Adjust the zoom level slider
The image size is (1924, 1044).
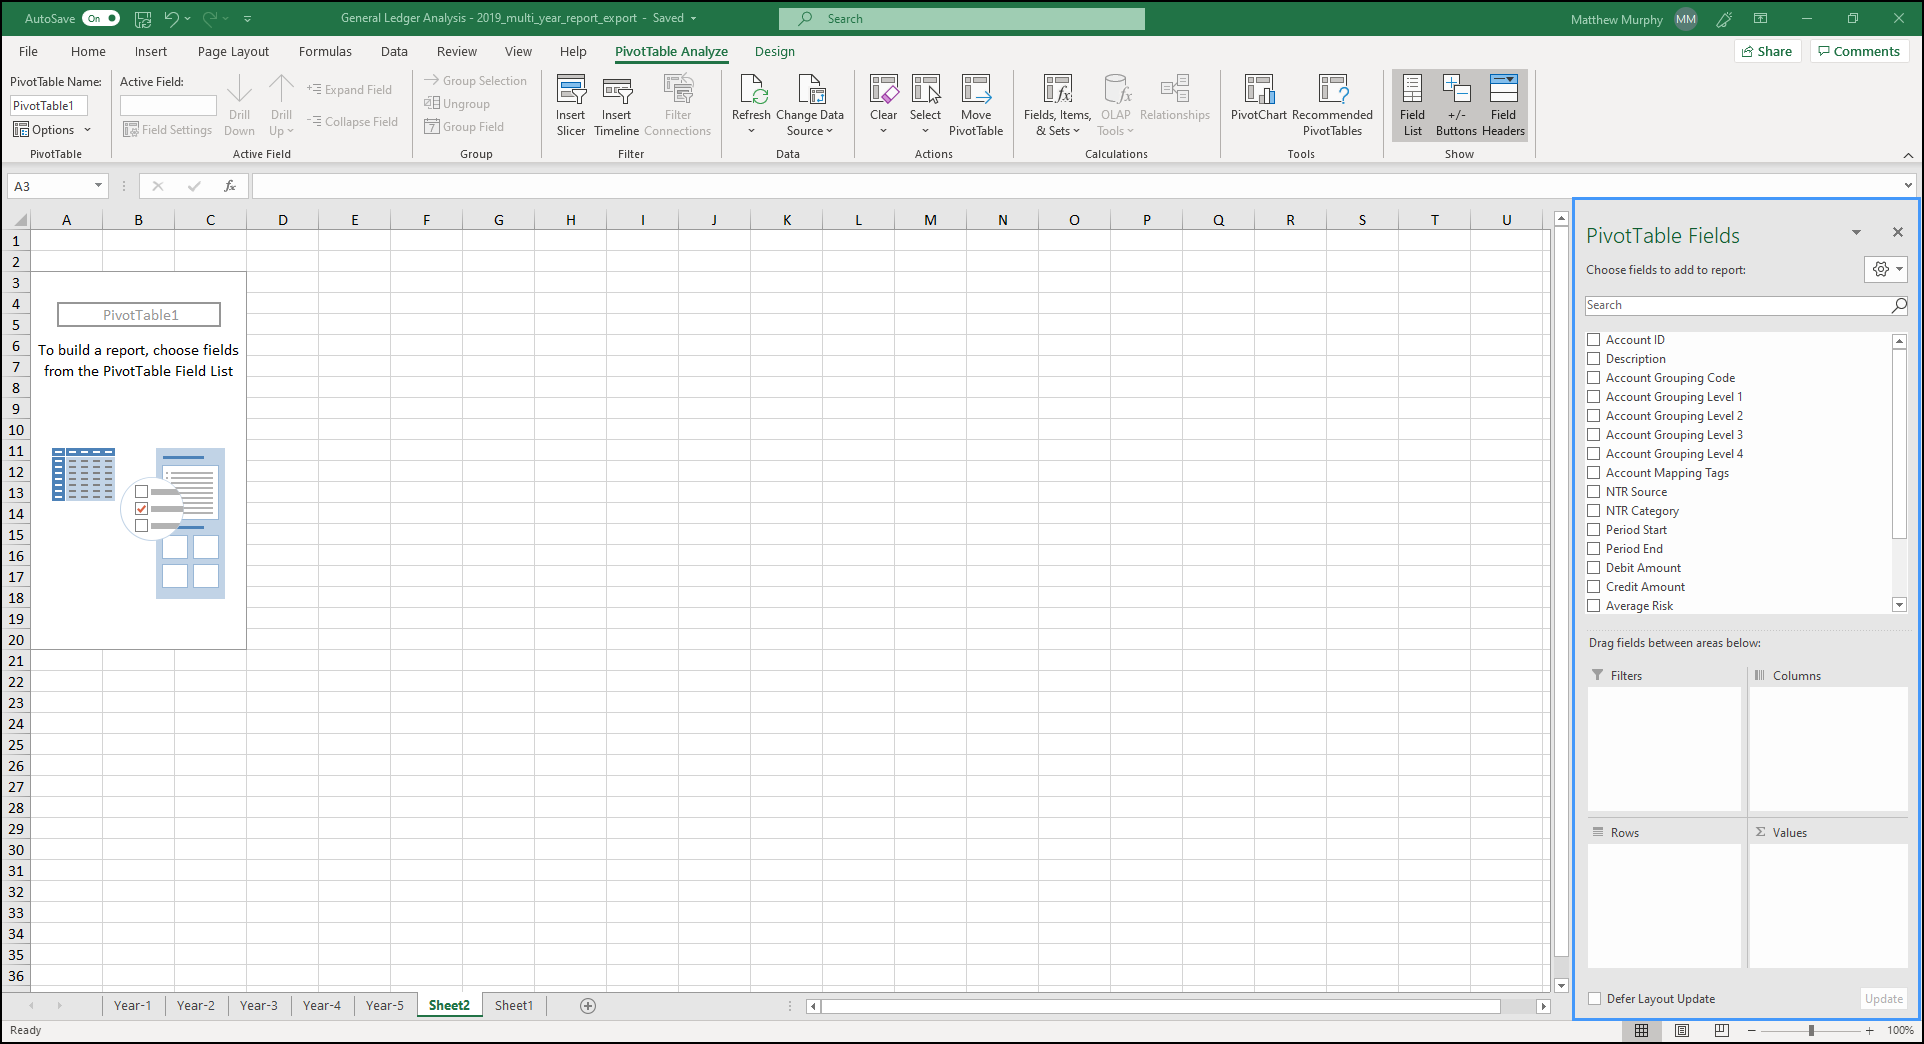tap(1811, 1030)
